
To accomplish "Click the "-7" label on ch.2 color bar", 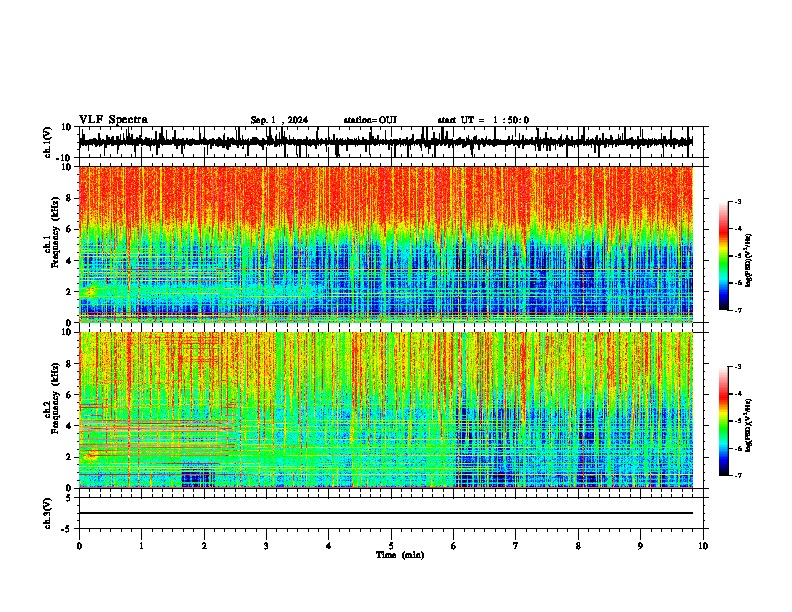I will (737, 475).
